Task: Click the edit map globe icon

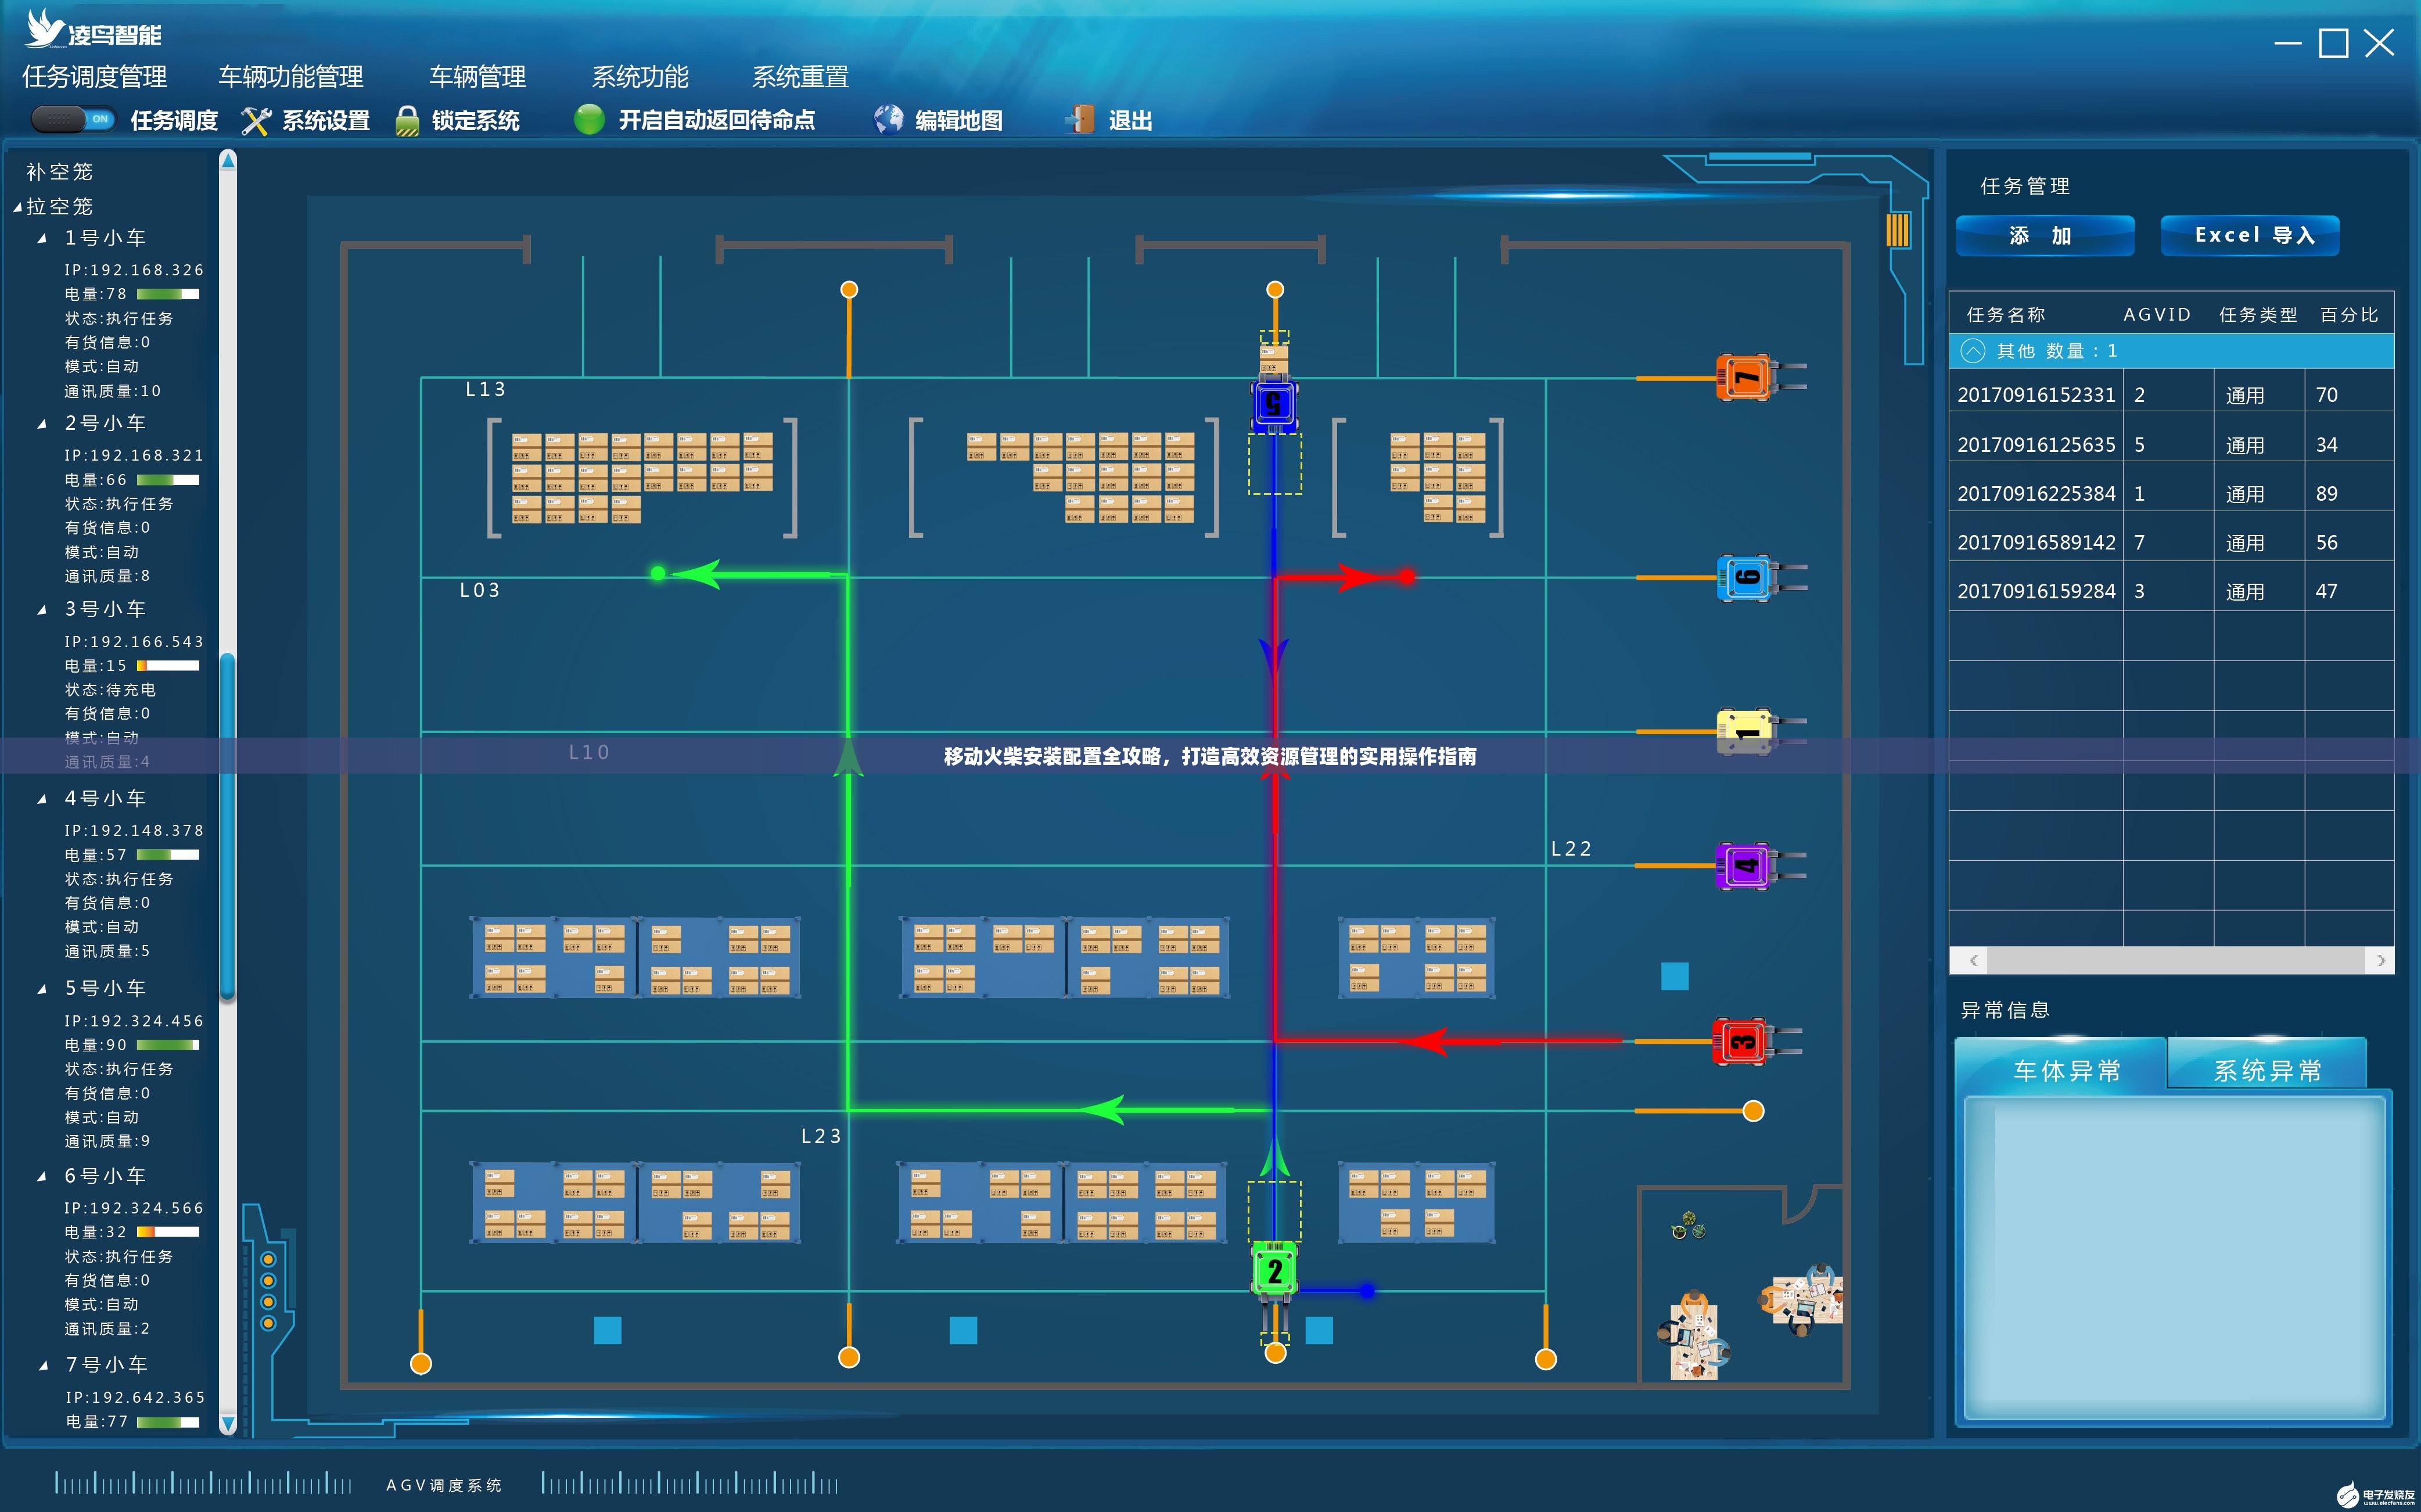Action: (888, 120)
